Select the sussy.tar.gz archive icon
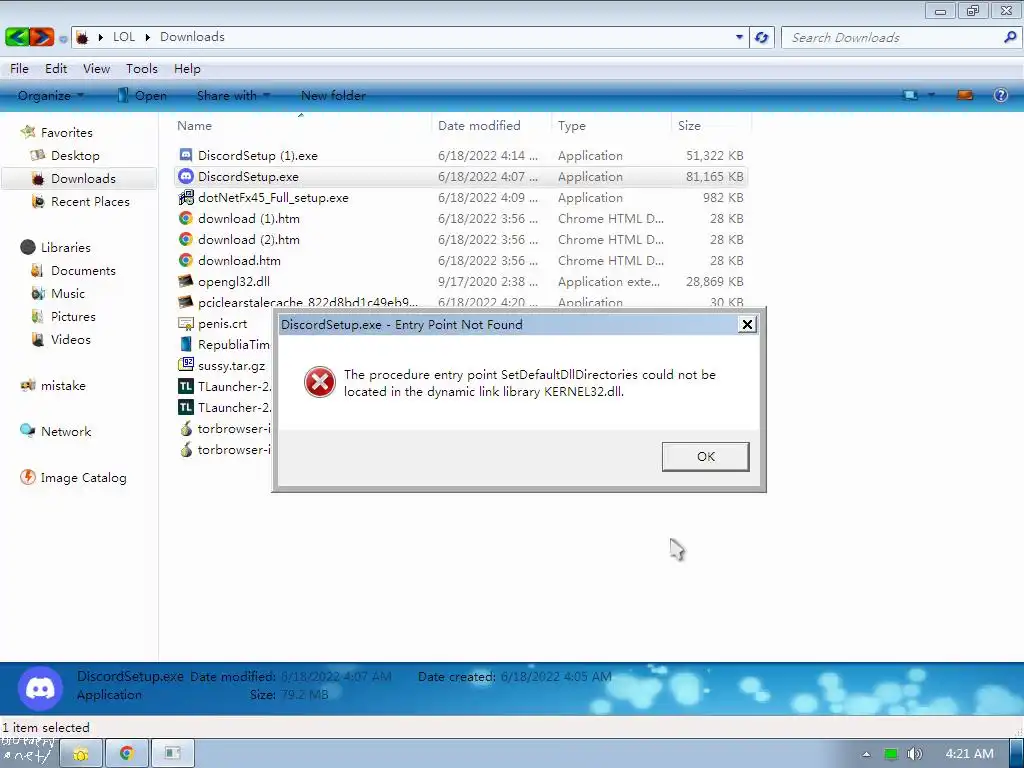1024x768 pixels. coord(186,365)
